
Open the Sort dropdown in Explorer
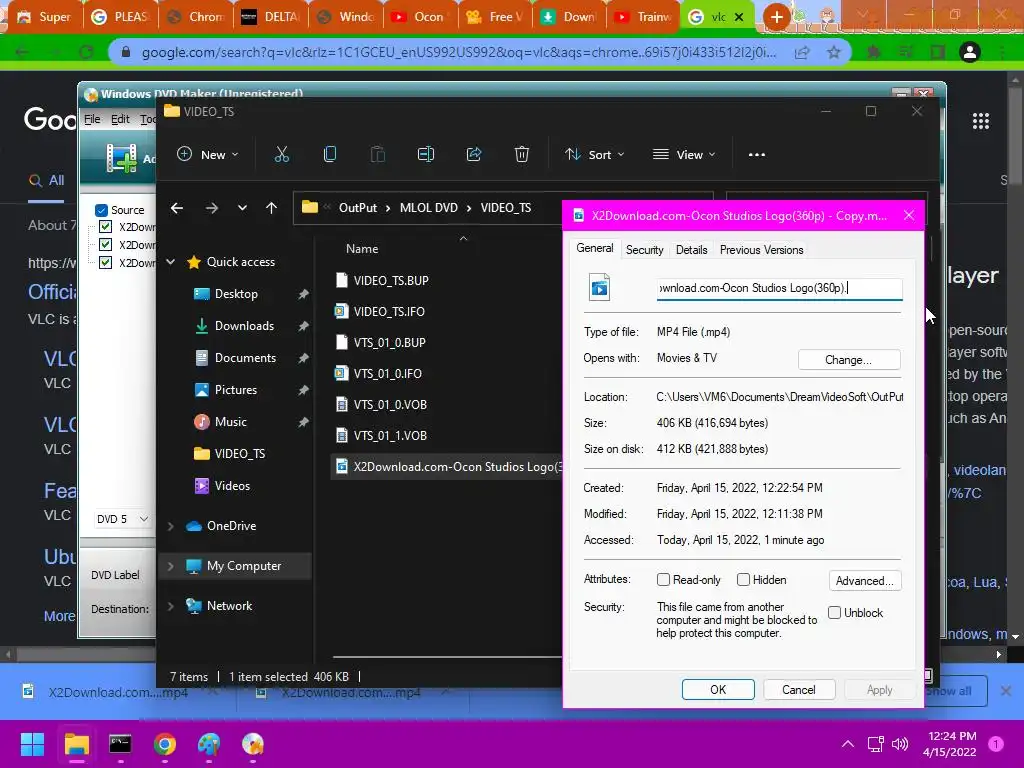[595, 155]
